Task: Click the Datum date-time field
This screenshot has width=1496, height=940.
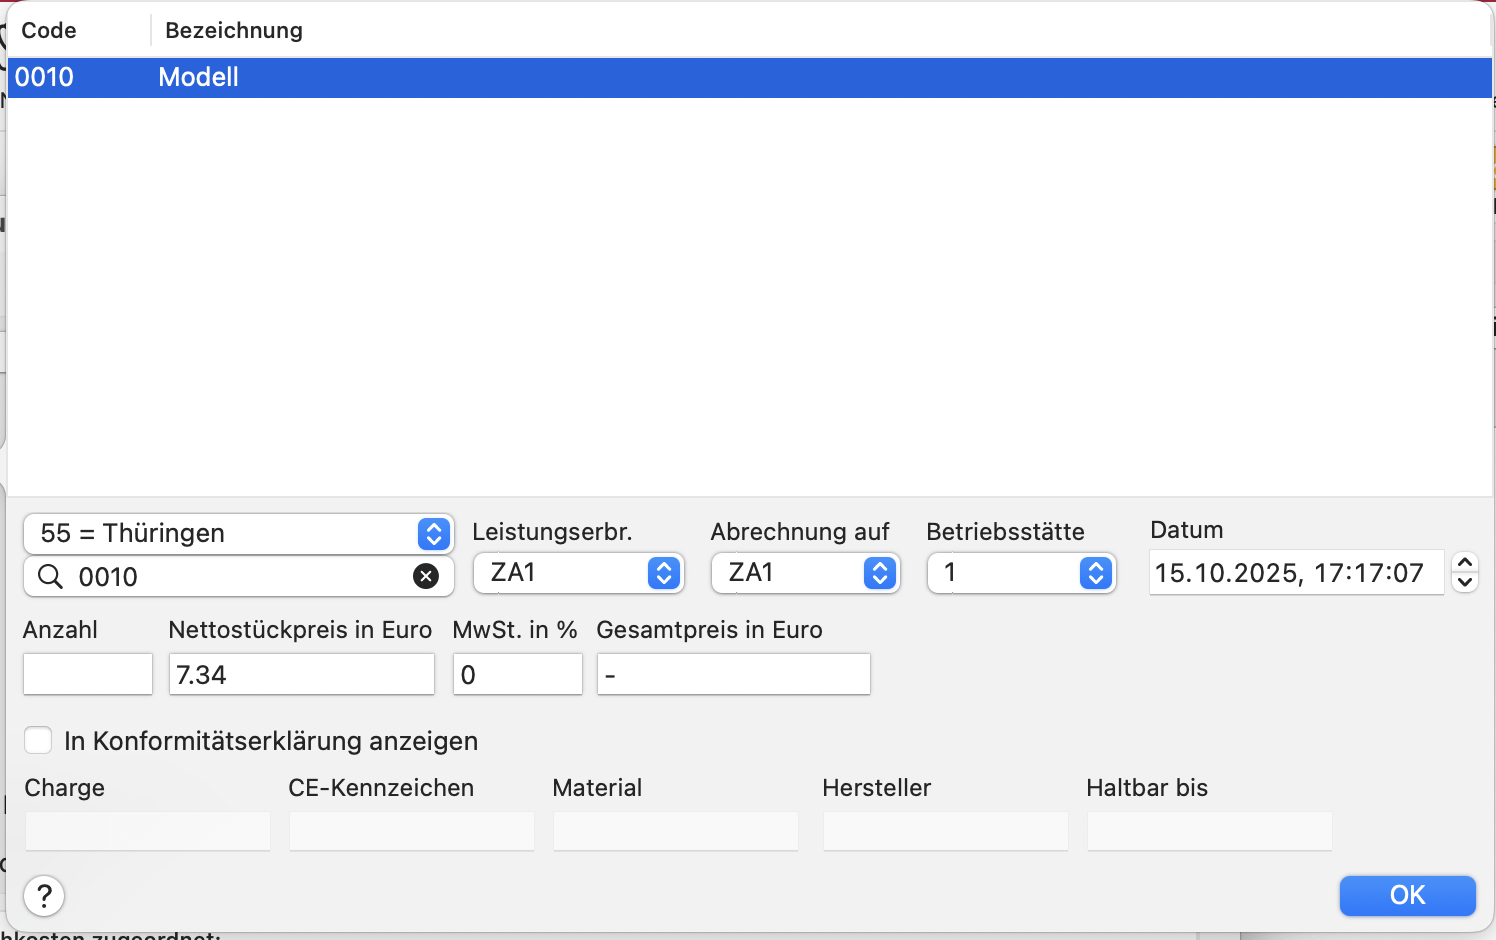Action: click(x=1295, y=573)
